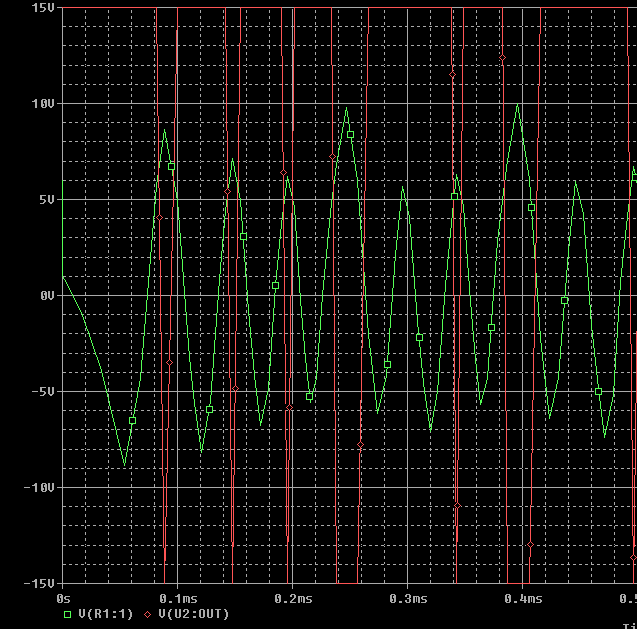Click the 10V label on the Y axis

[42, 103]
